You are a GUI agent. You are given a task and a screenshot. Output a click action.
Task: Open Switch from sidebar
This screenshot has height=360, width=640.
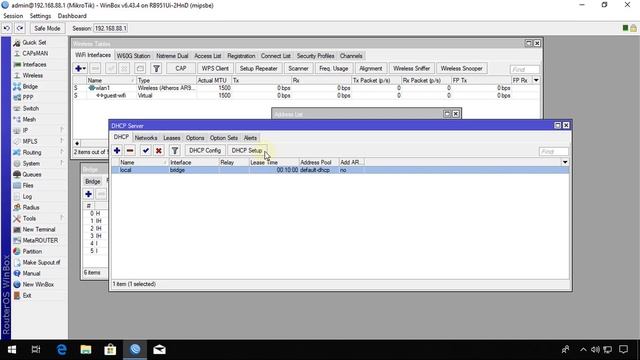pos(31,109)
